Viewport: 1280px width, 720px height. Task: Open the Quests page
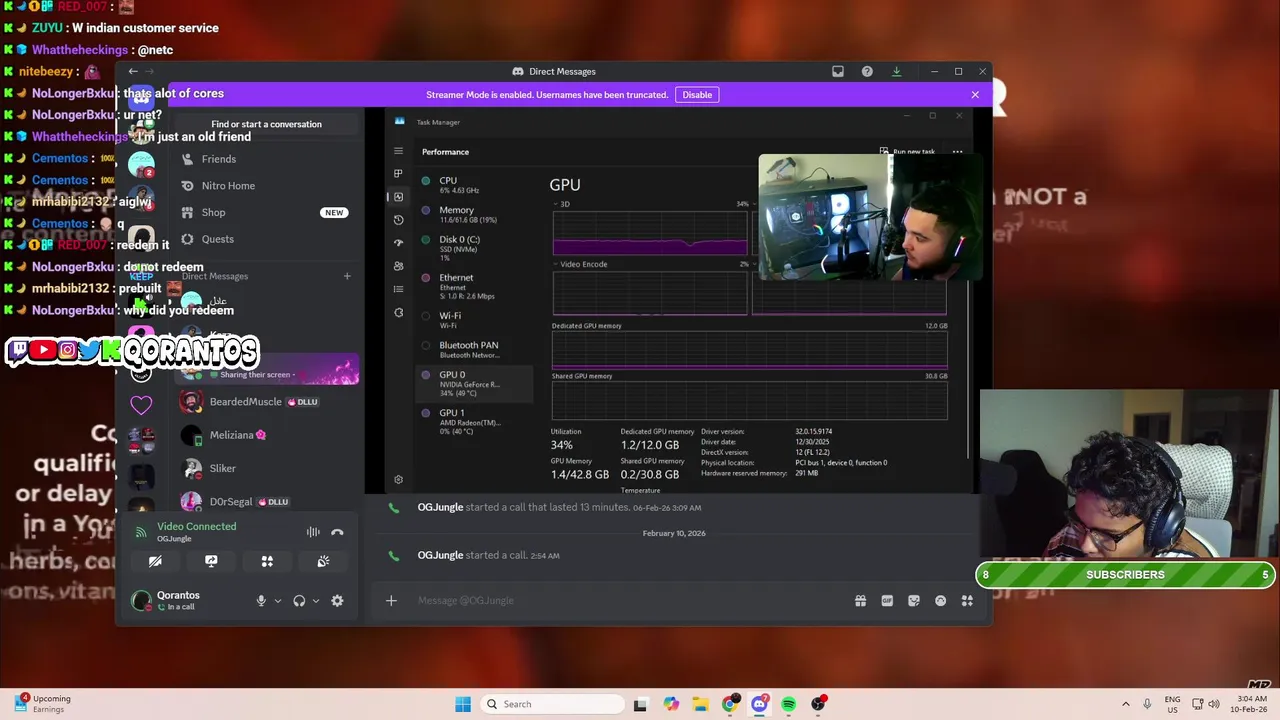click(266, 239)
